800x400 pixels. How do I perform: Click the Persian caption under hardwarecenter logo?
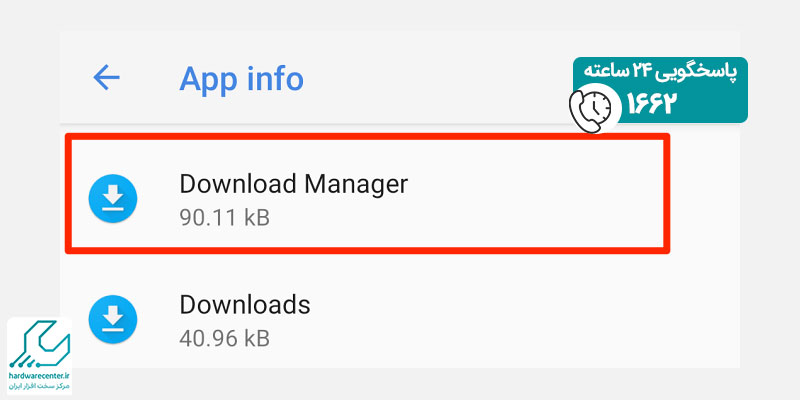(x=39, y=387)
